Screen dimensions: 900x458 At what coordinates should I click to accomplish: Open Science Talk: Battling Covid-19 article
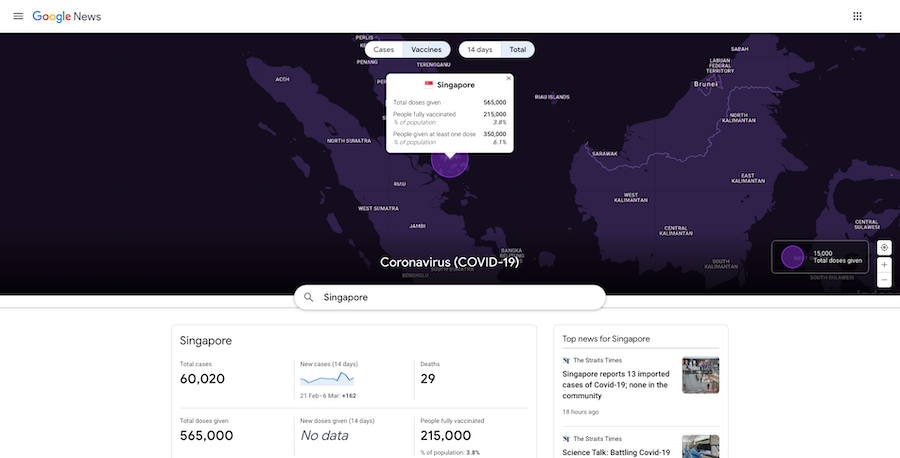[616, 452]
